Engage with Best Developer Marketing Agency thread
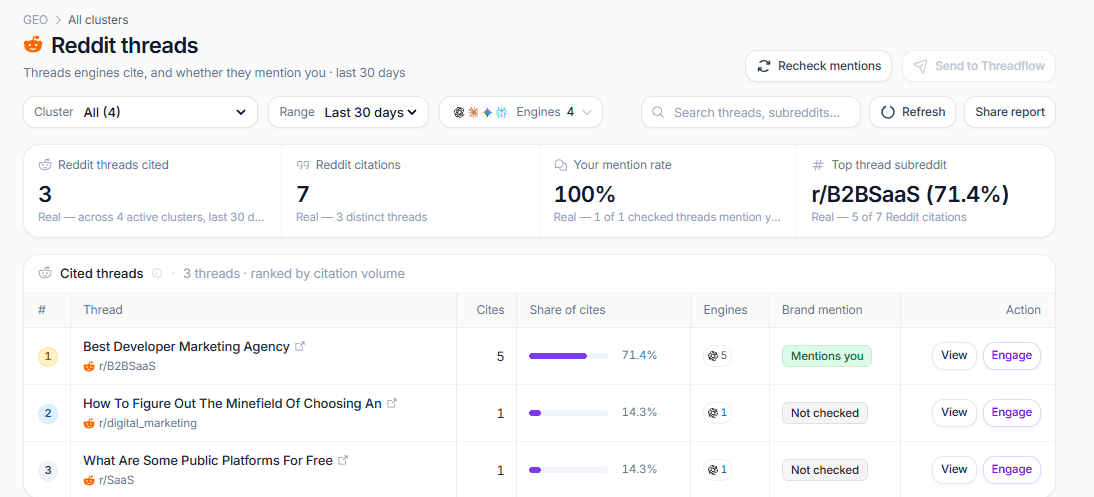1094x497 pixels. pos(1012,356)
